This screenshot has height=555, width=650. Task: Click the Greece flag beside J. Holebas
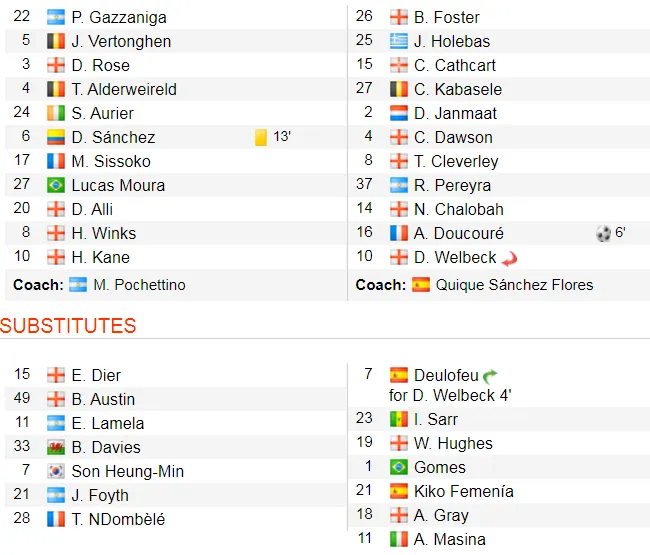click(x=398, y=41)
